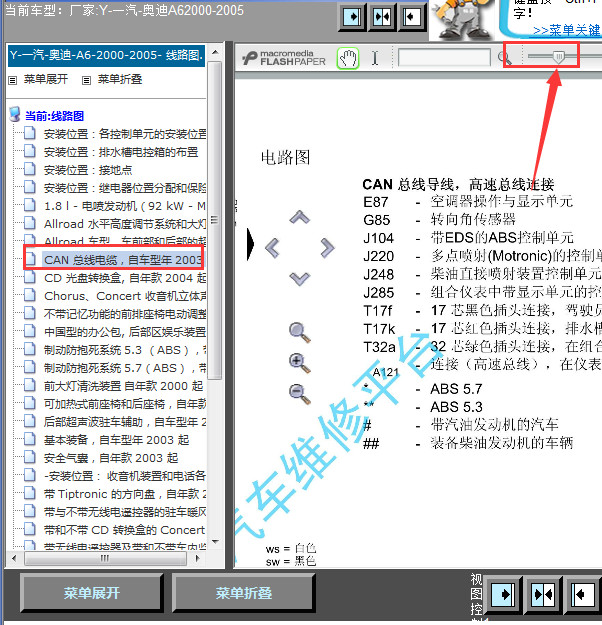Image resolution: width=602 pixels, height=625 pixels.
Task: Open 不带记忆功能的前排座椅电动调整 entry
Action: coord(125,314)
